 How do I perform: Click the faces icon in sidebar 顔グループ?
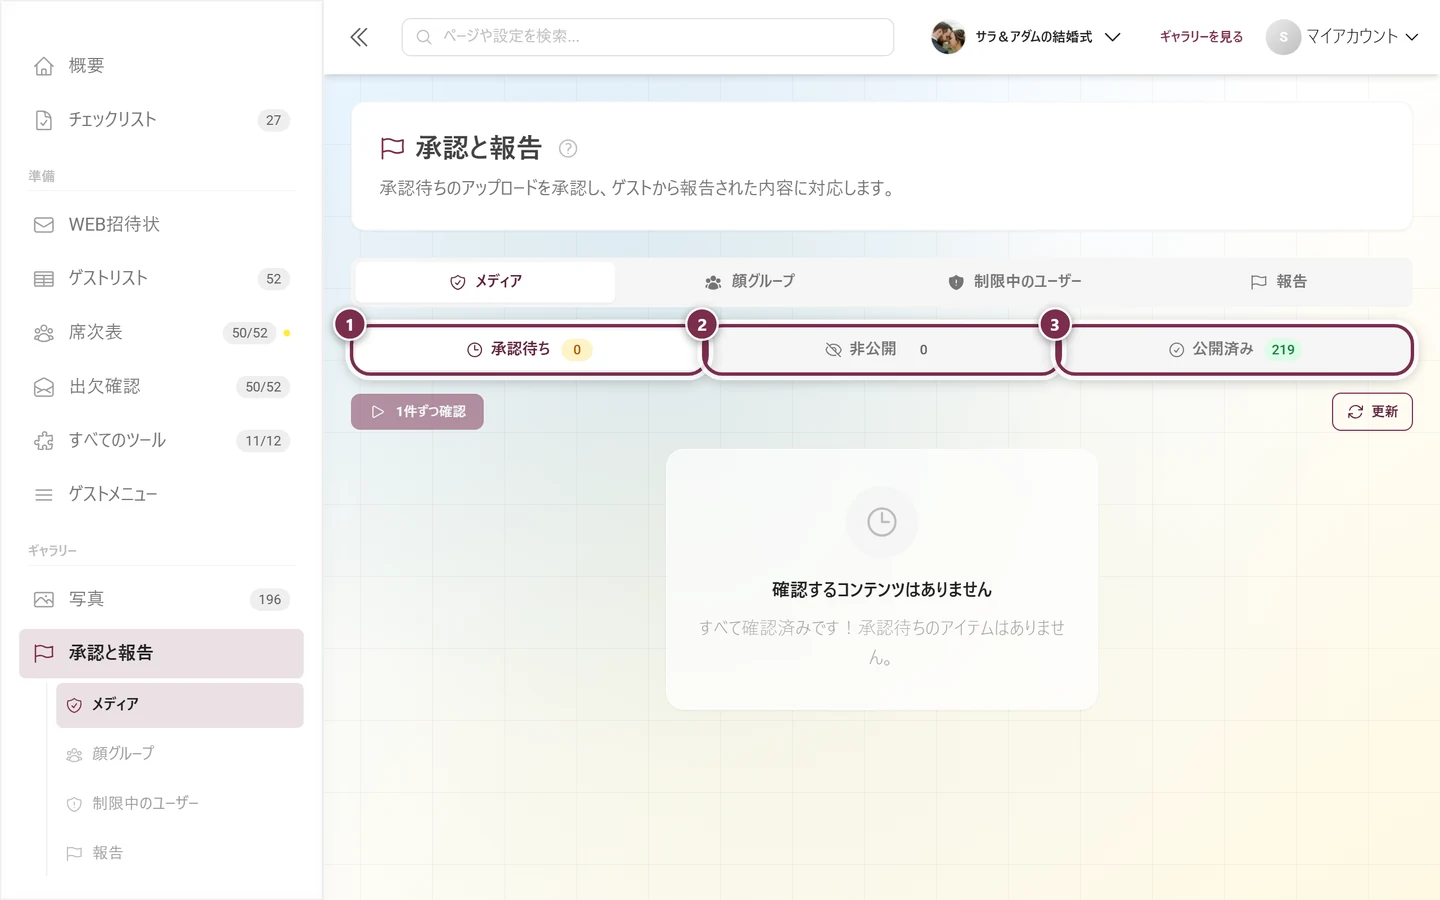pos(74,755)
